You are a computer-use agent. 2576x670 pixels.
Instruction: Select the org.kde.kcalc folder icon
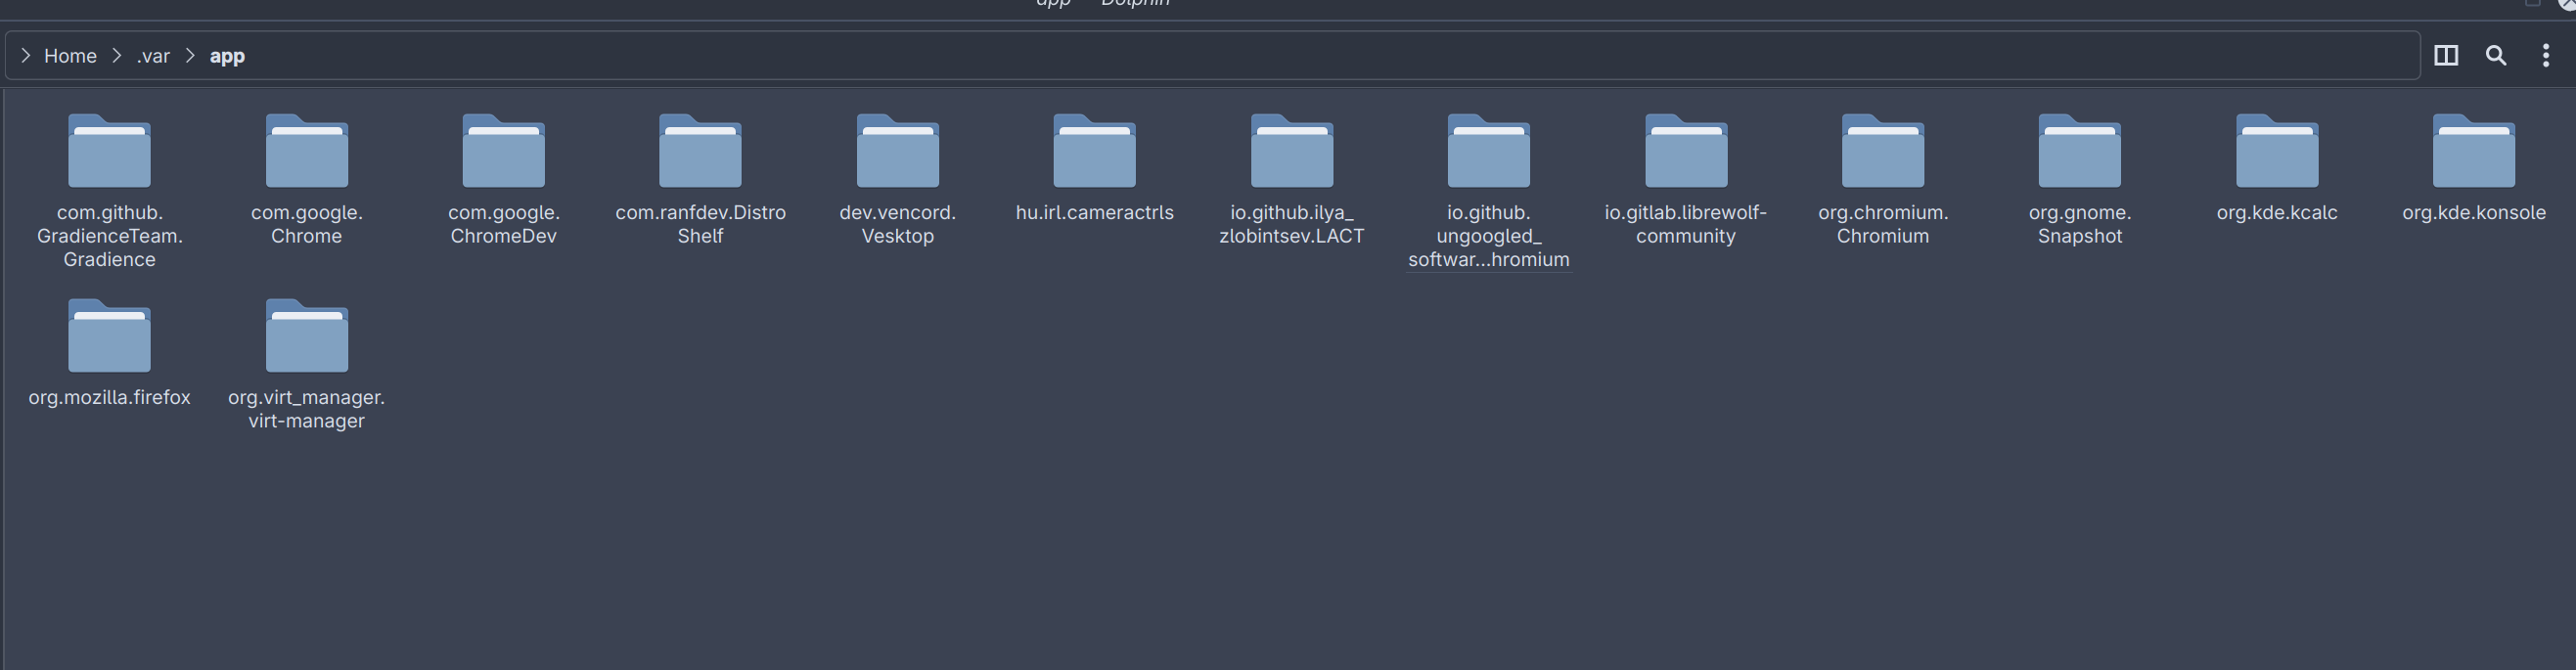coord(2277,151)
